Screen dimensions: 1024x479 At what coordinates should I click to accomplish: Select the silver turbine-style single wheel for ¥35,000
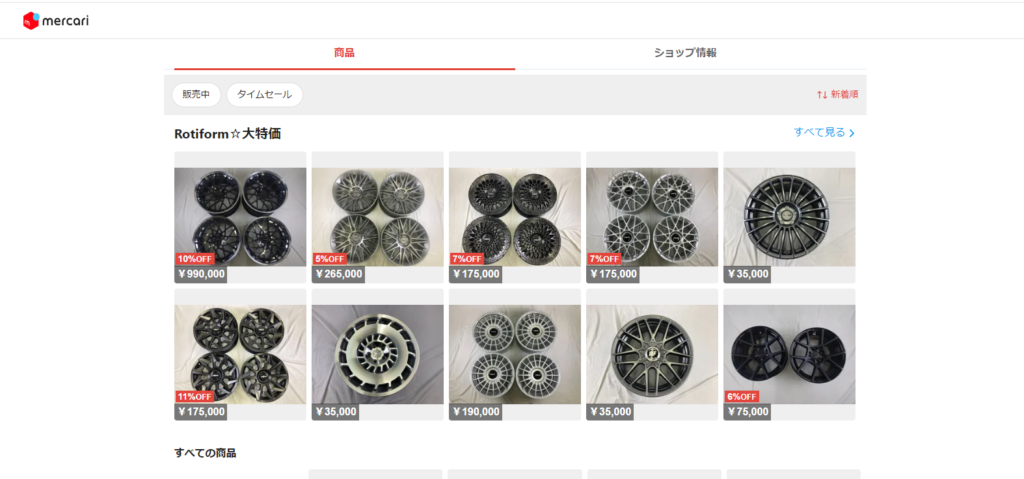(377, 352)
